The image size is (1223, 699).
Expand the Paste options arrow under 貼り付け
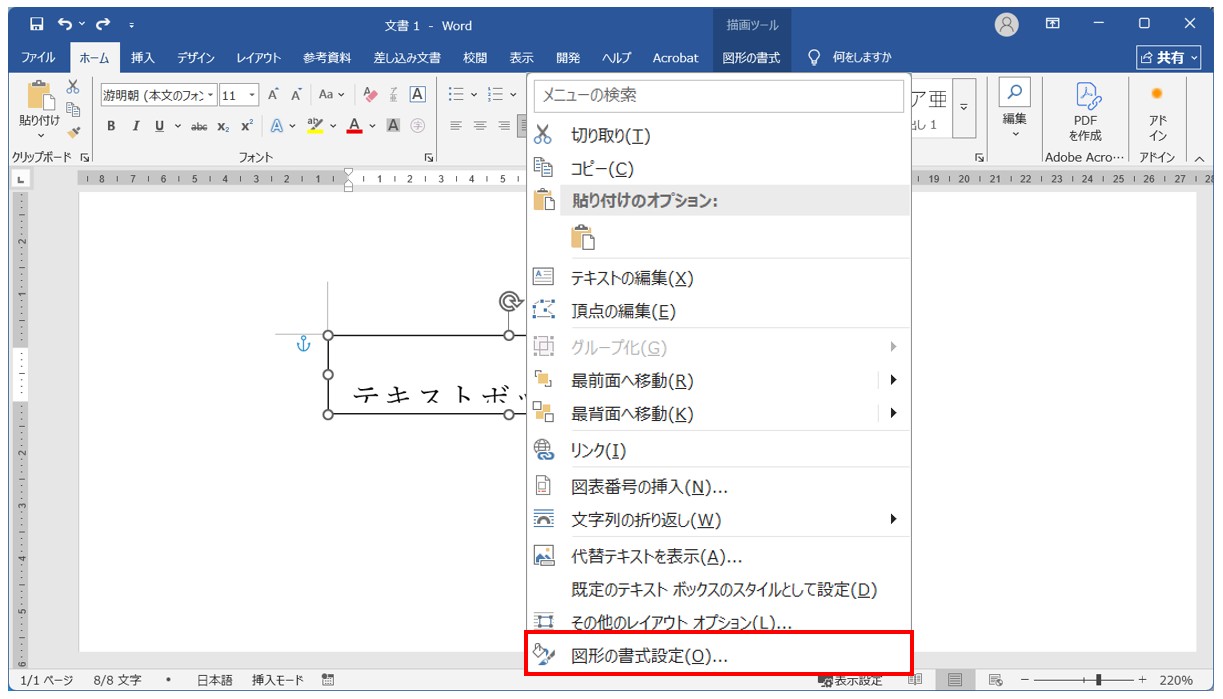click(40, 137)
